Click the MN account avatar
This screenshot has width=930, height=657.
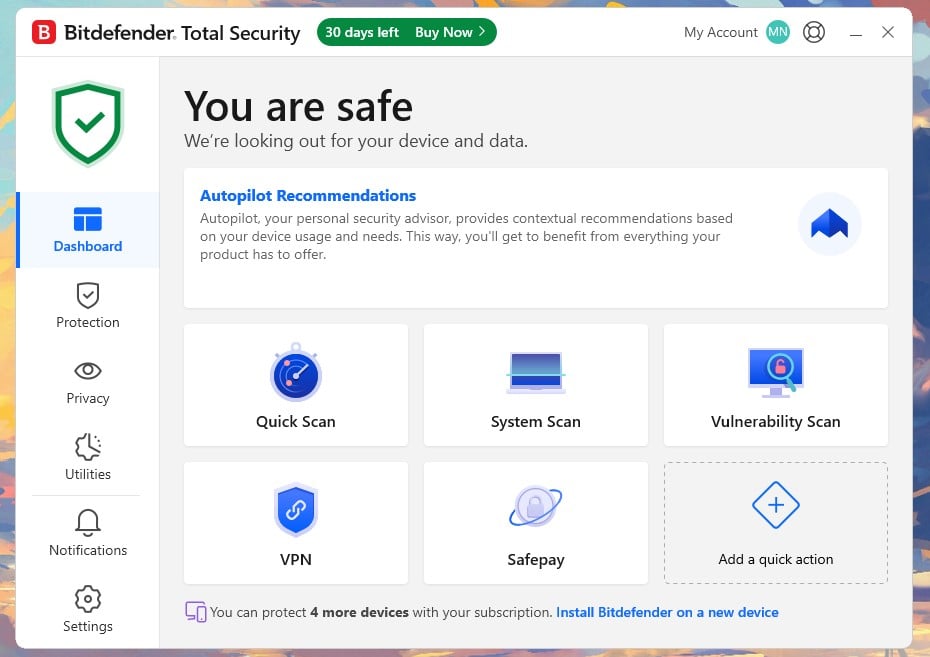778,32
